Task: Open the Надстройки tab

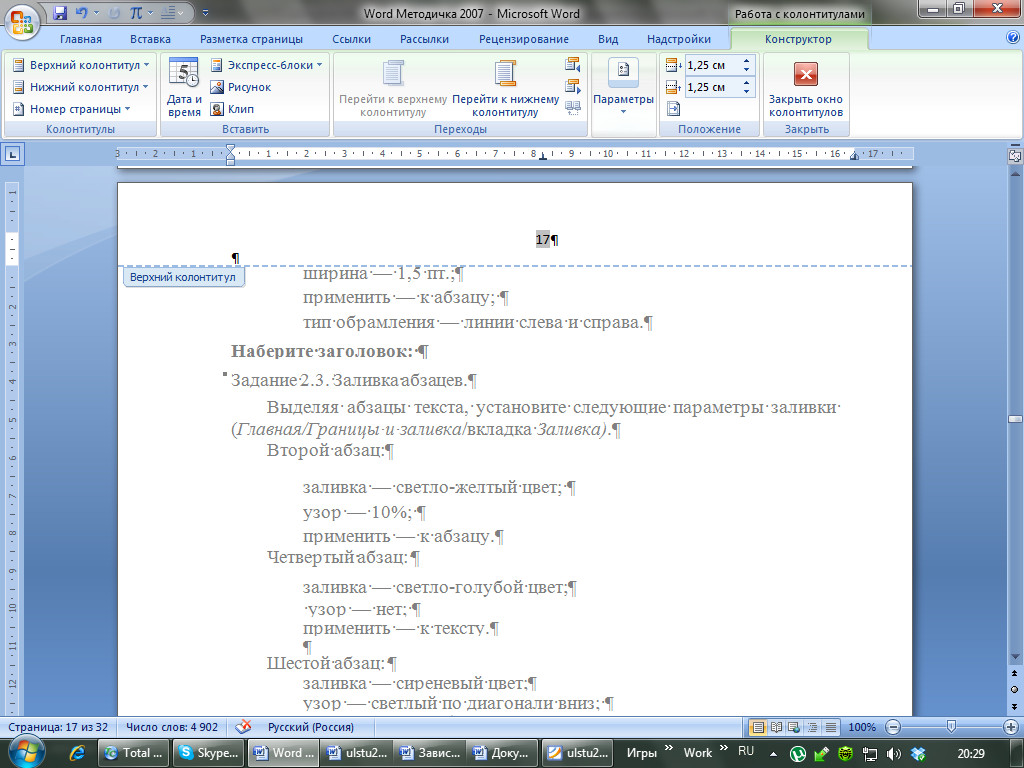Action: pyautogui.click(x=679, y=39)
